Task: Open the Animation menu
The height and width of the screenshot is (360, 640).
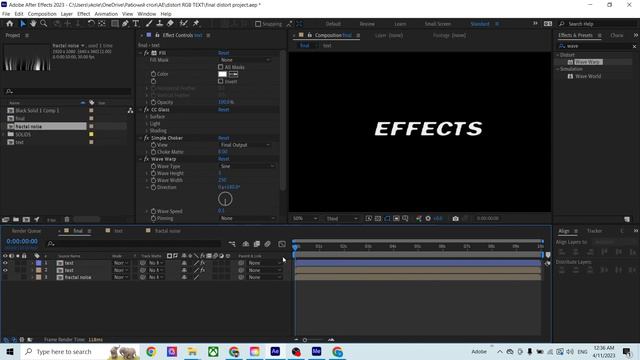Action: tap(106, 14)
